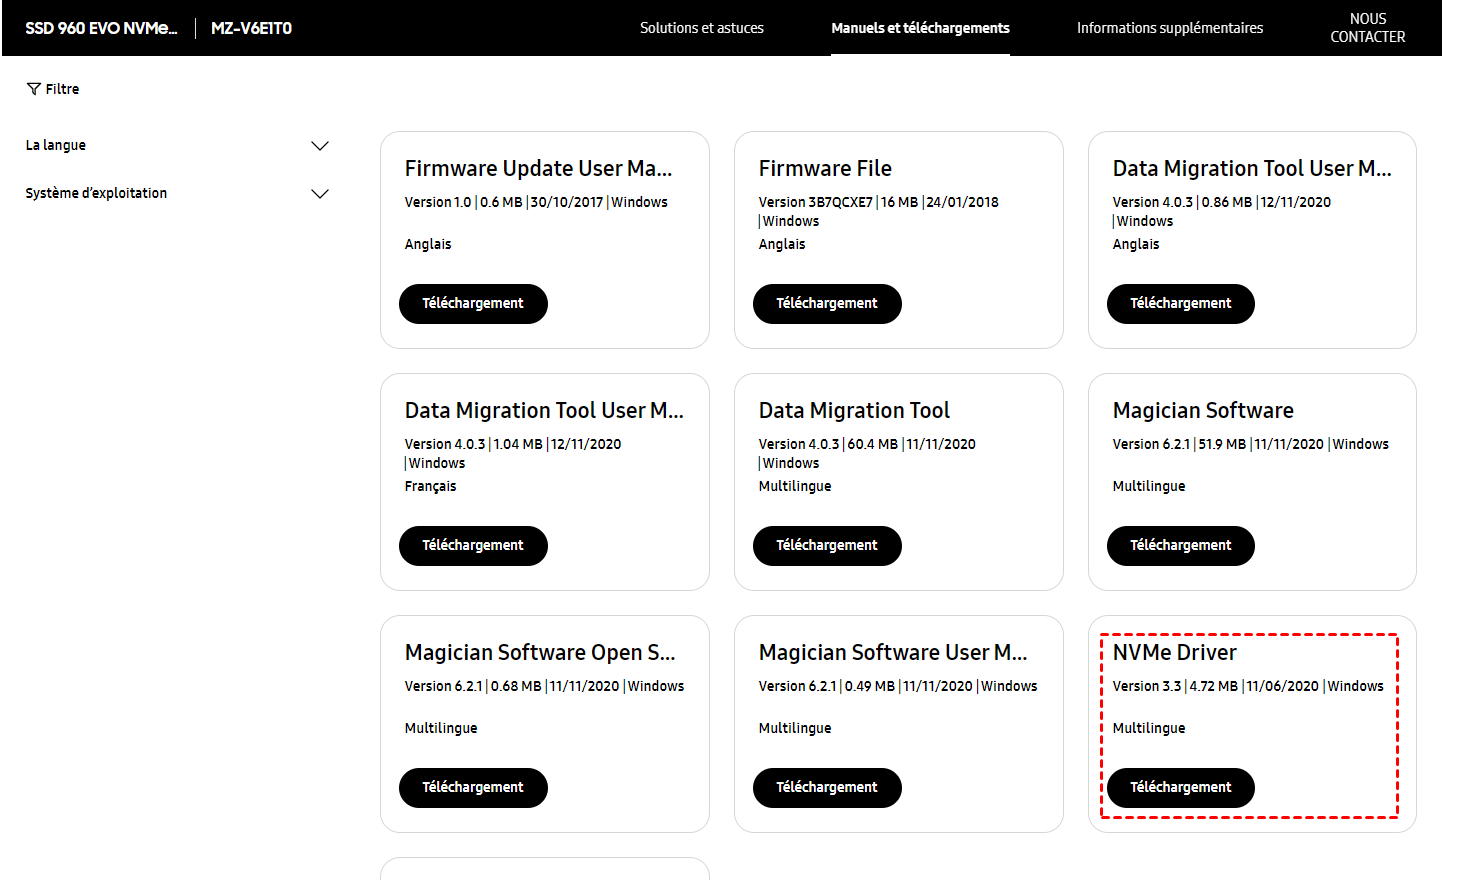Click the Nous Contacter link
This screenshot has height=880, width=1476.
1367,28
